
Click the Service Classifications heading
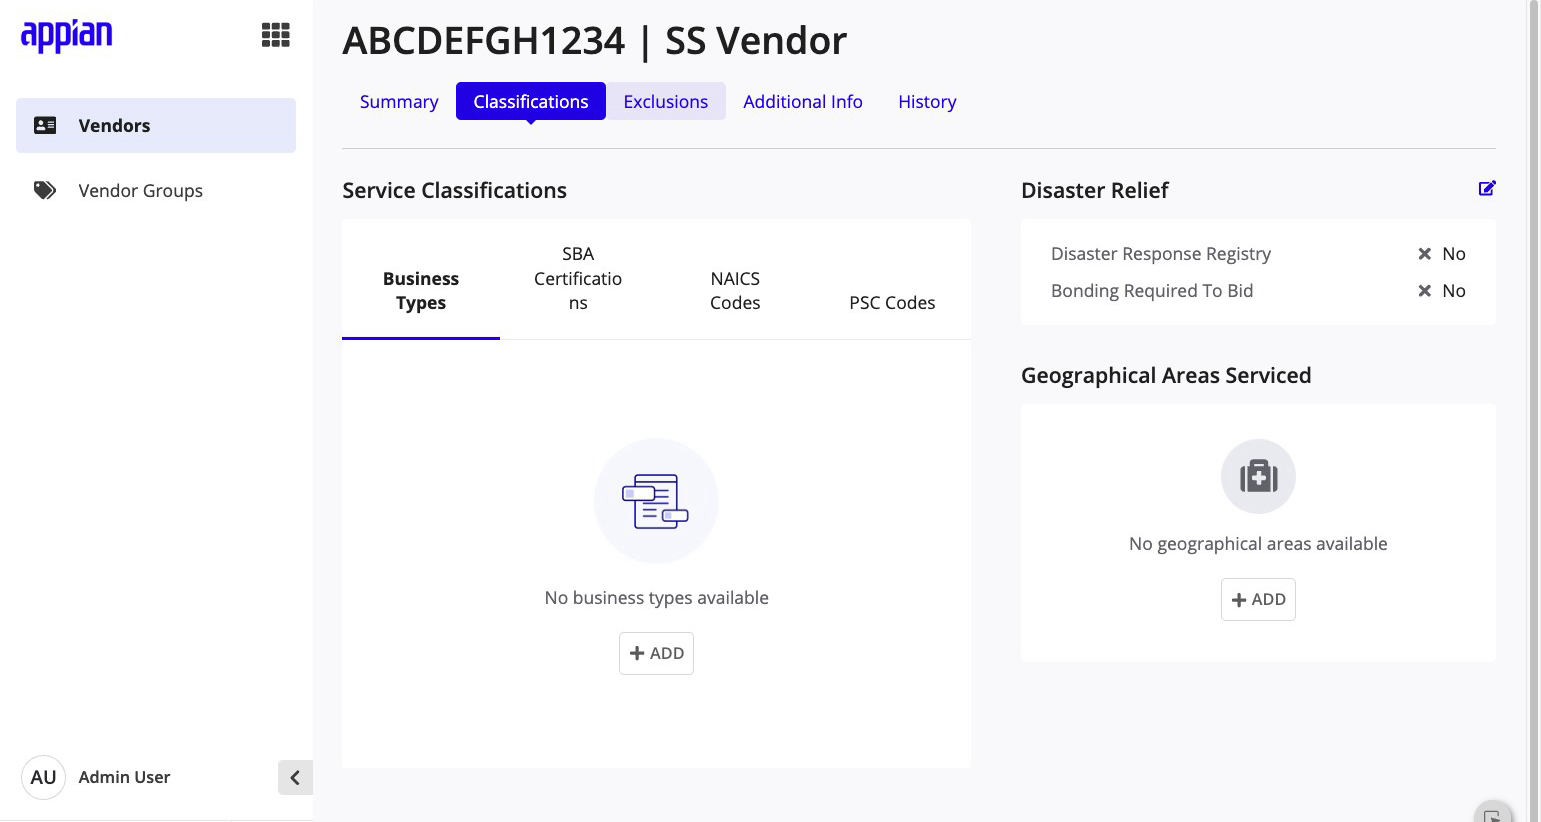454,190
